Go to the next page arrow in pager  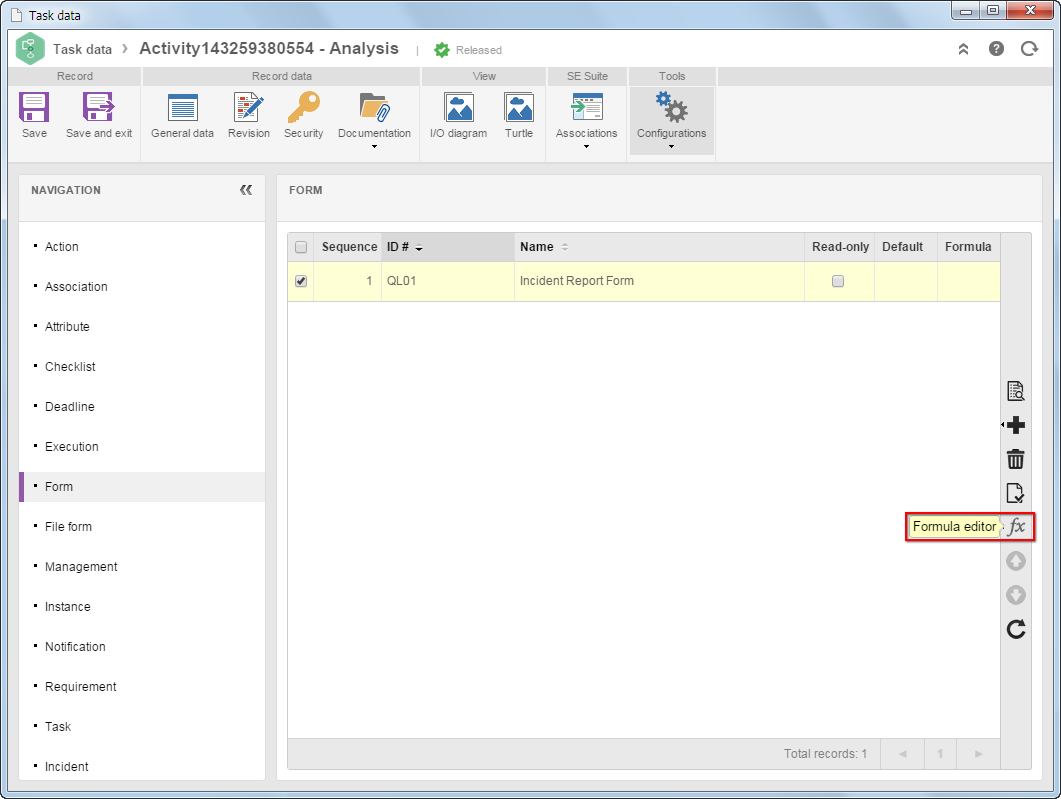pyautogui.click(x=978, y=754)
